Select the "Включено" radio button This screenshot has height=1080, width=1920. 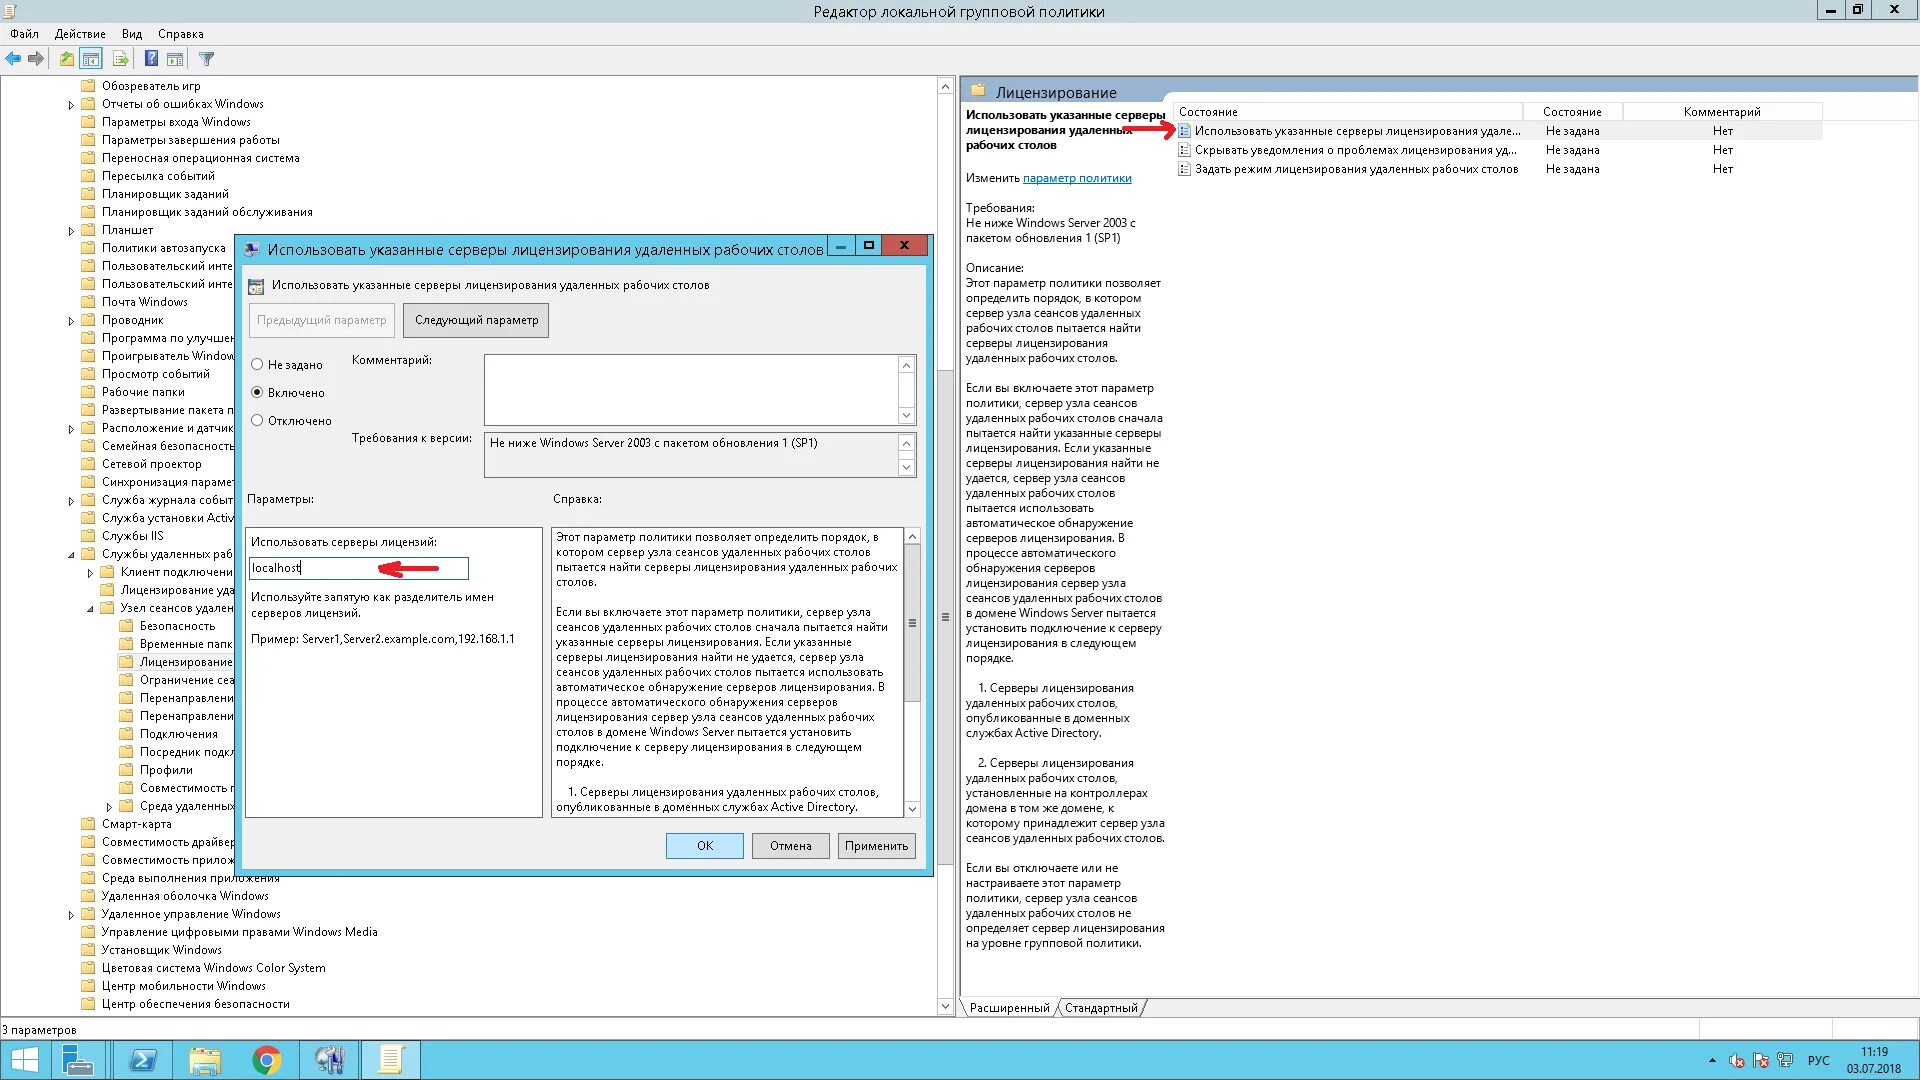coord(257,393)
